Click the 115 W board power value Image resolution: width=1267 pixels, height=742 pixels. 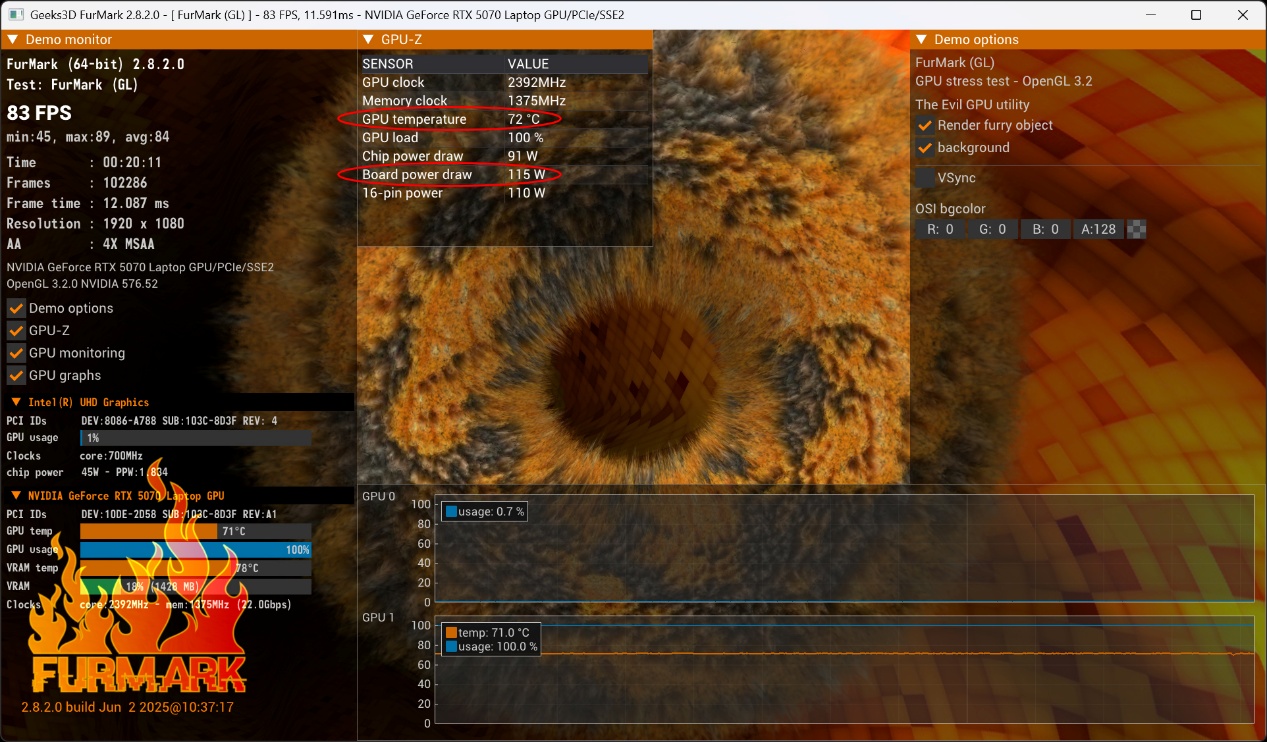coord(526,174)
